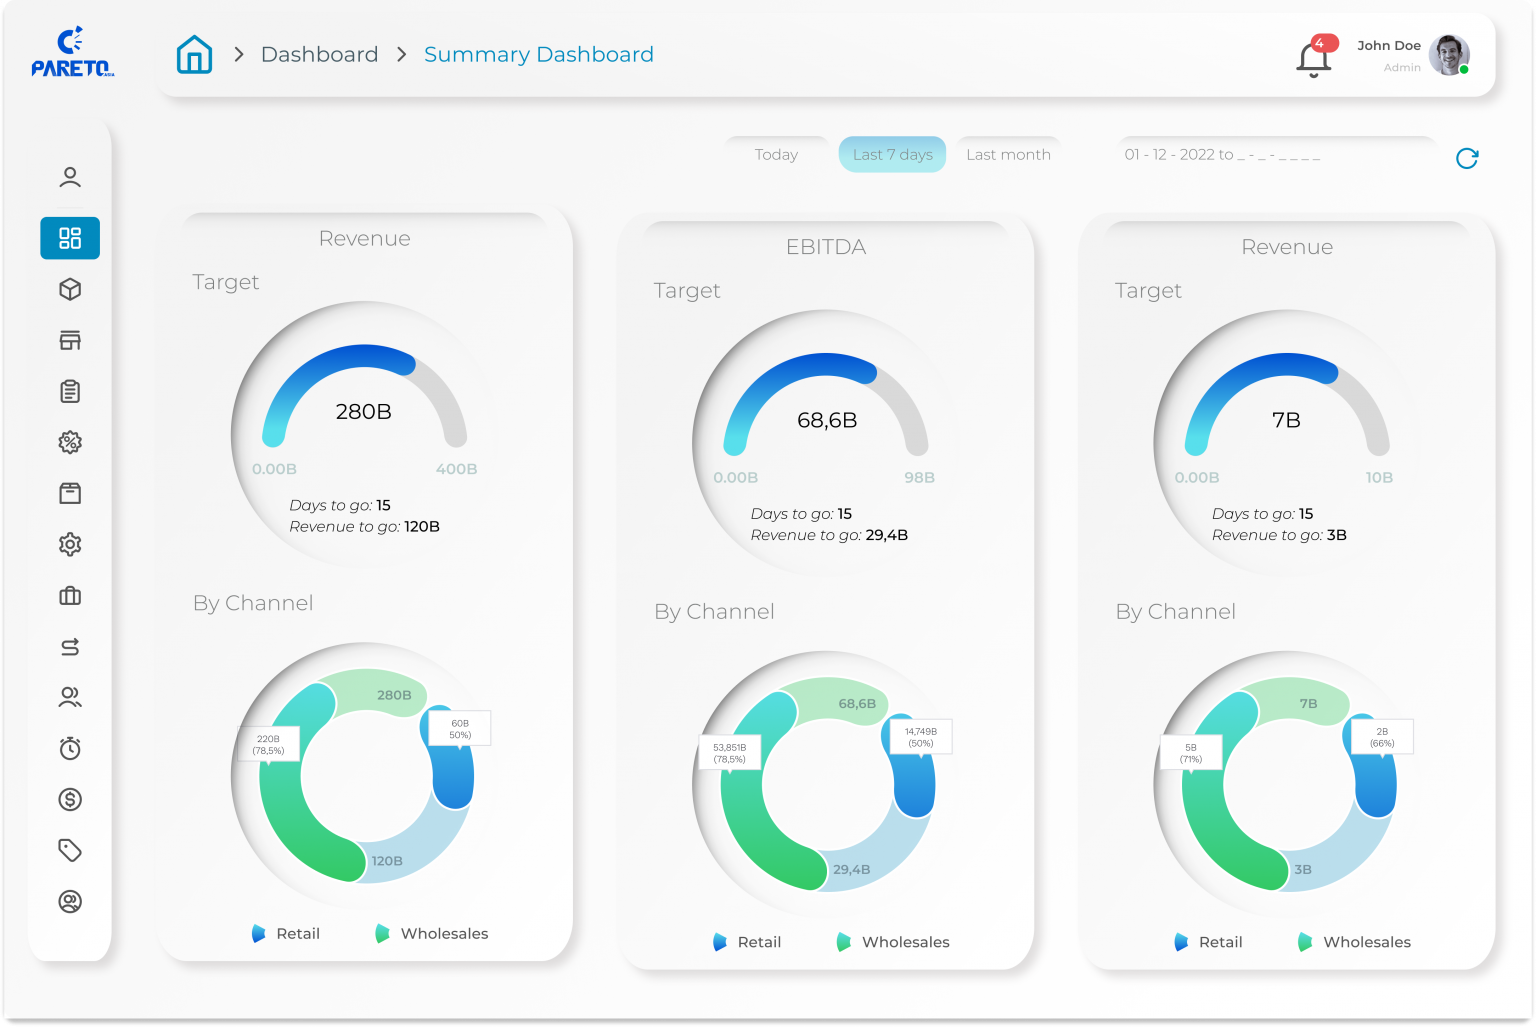This screenshot has height=1027, width=1536.
Task: Open the archive box sidebar icon
Action: coord(70,493)
